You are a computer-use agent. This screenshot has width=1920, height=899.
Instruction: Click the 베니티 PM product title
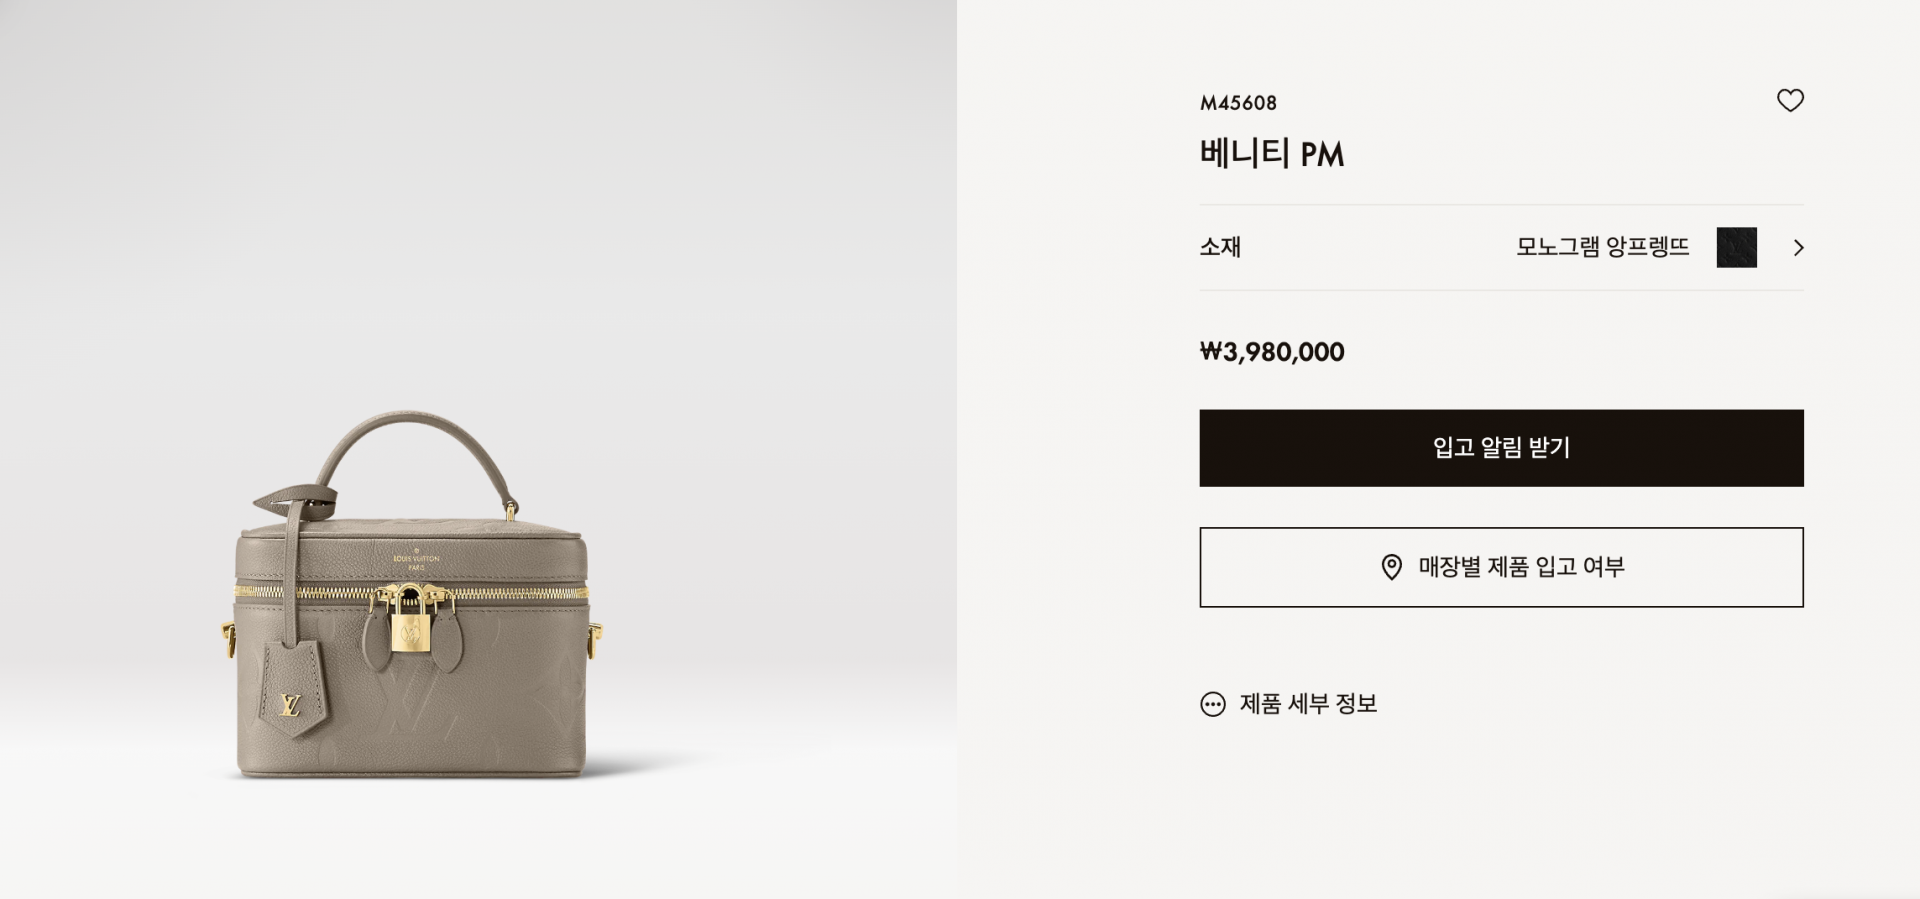point(1271,154)
